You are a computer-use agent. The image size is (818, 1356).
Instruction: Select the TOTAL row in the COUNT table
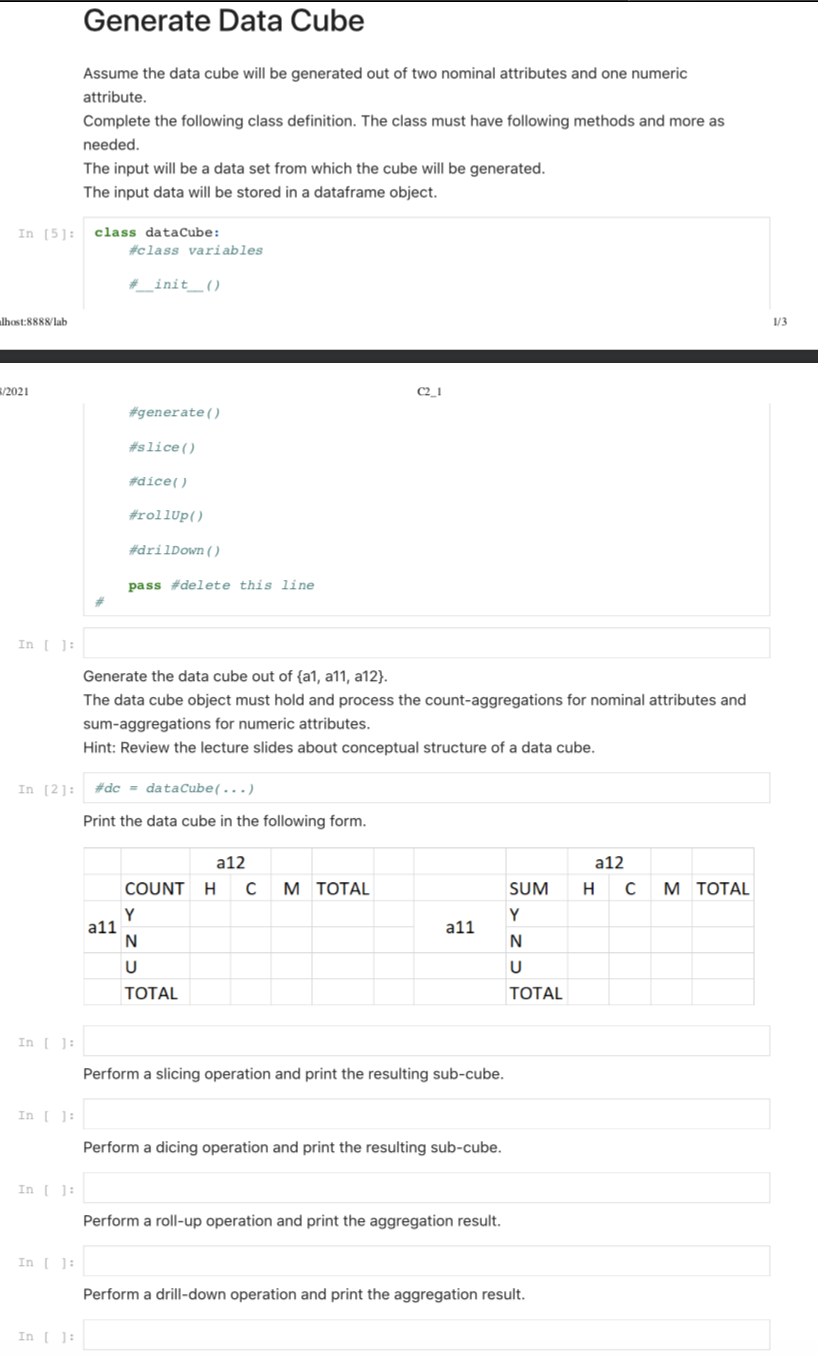tap(152, 993)
